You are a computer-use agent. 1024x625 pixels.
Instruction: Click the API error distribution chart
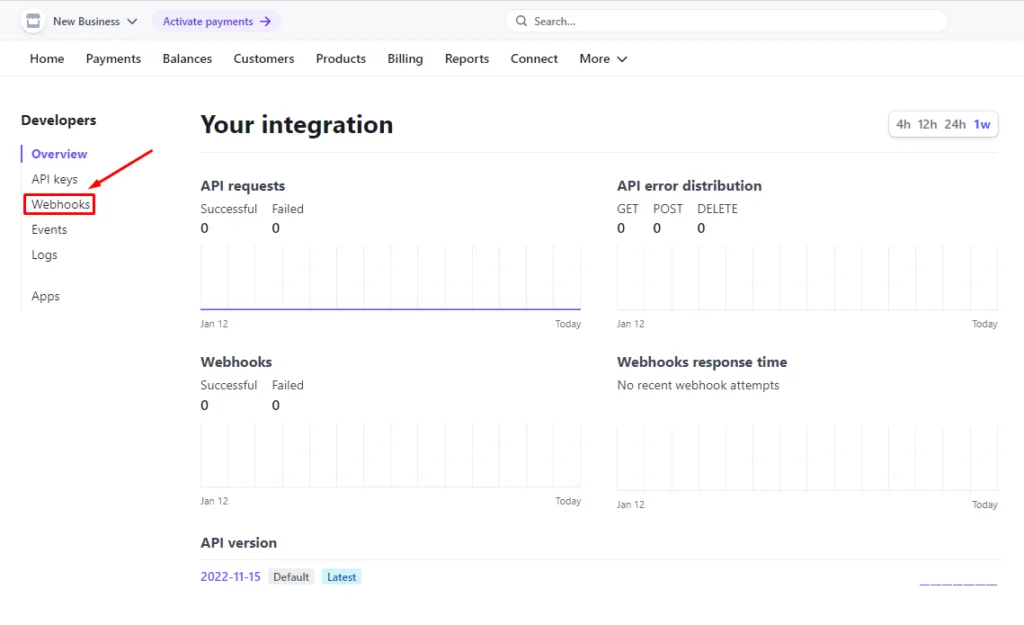807,278
